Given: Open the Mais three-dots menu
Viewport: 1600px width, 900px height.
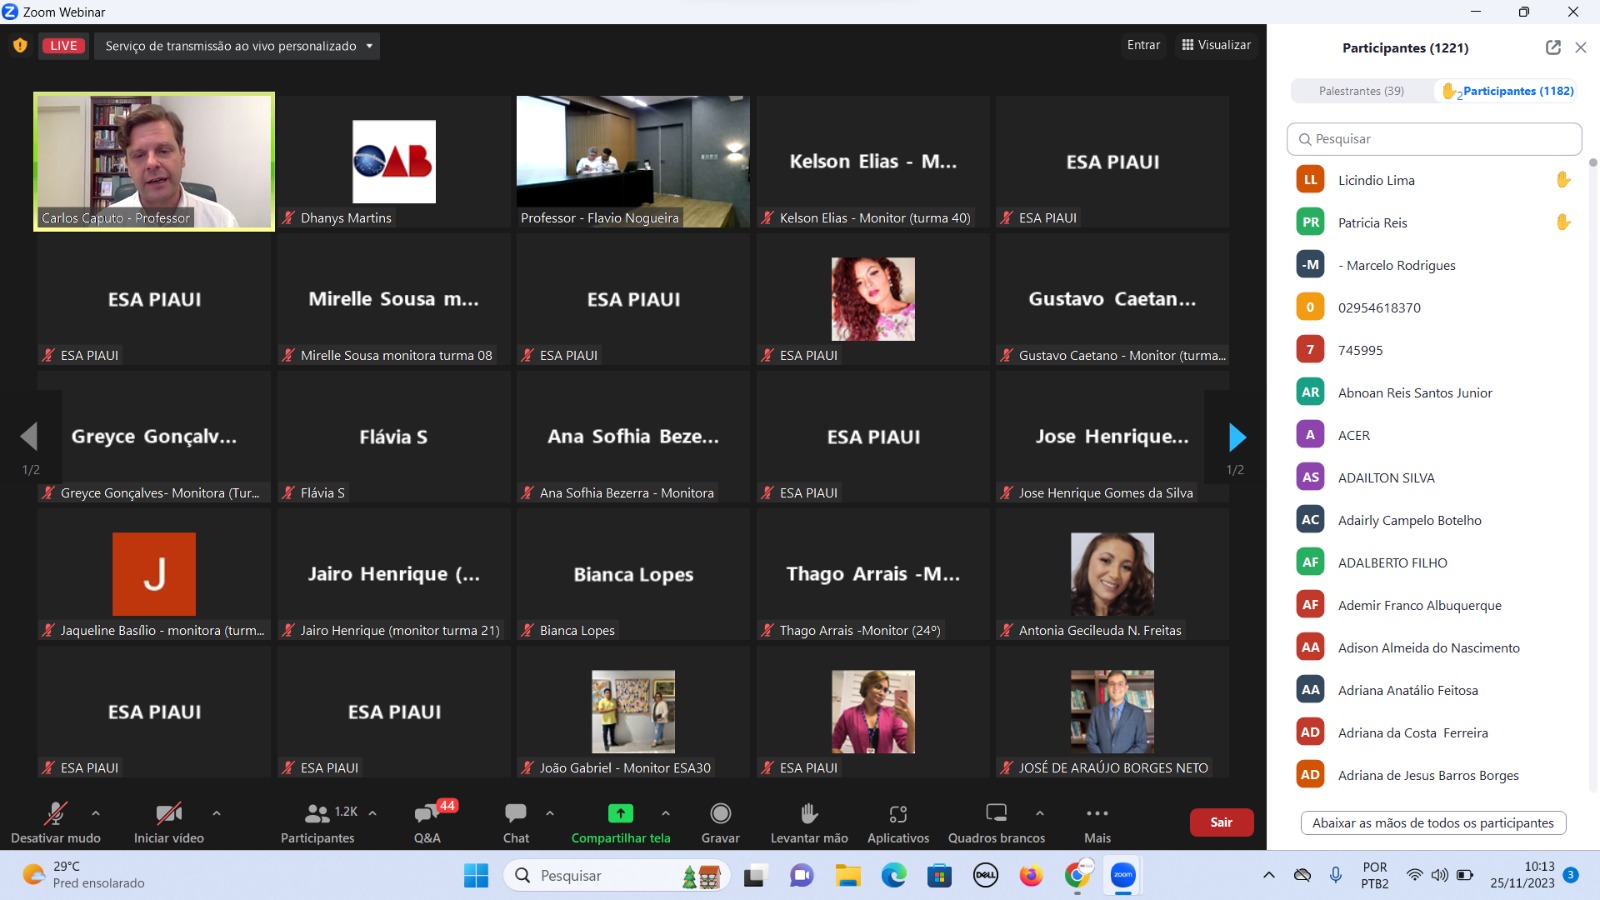Looking at the screenshot, I should click(x=1097, y=814).
